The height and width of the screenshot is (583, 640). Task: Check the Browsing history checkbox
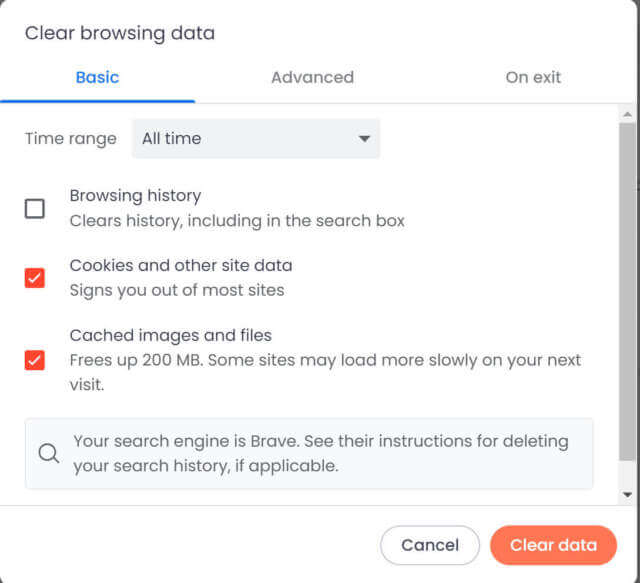pos(35,209)
